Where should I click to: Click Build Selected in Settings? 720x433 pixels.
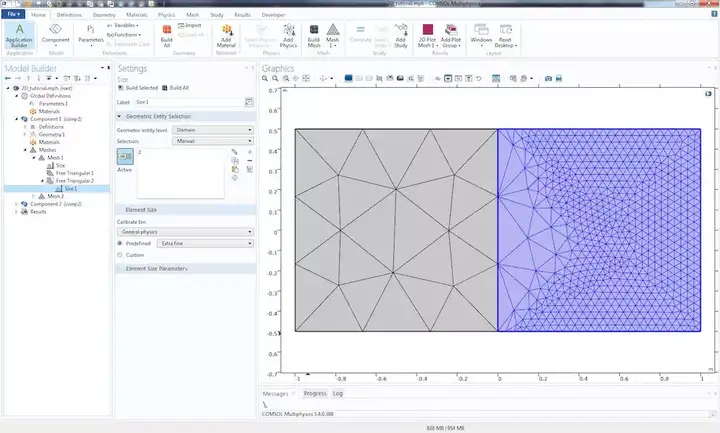pyautogui.click(x=138, y=88)
